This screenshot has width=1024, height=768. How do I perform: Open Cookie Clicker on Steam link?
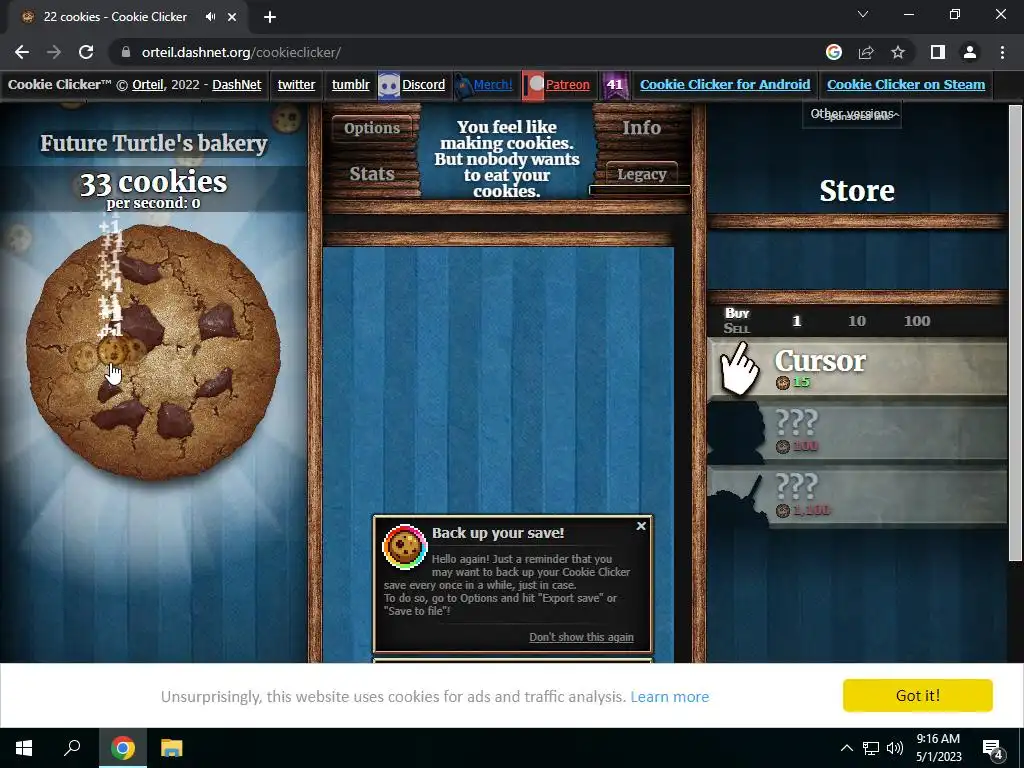tap(906, 84)
